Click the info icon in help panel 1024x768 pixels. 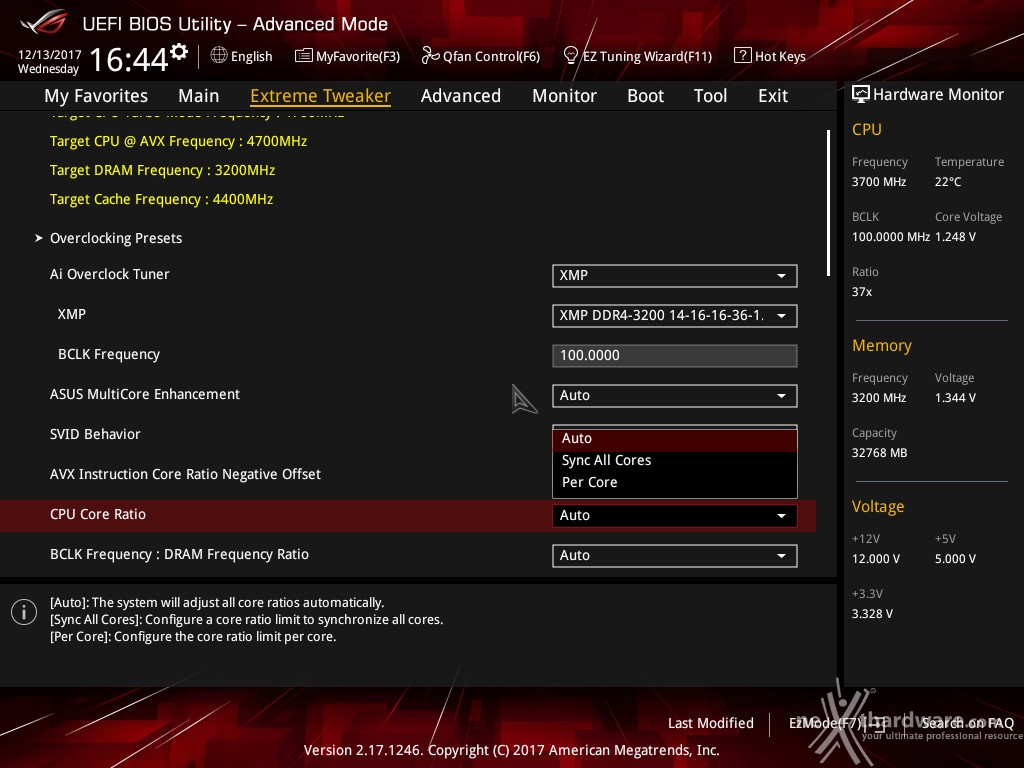pos(24,612)
